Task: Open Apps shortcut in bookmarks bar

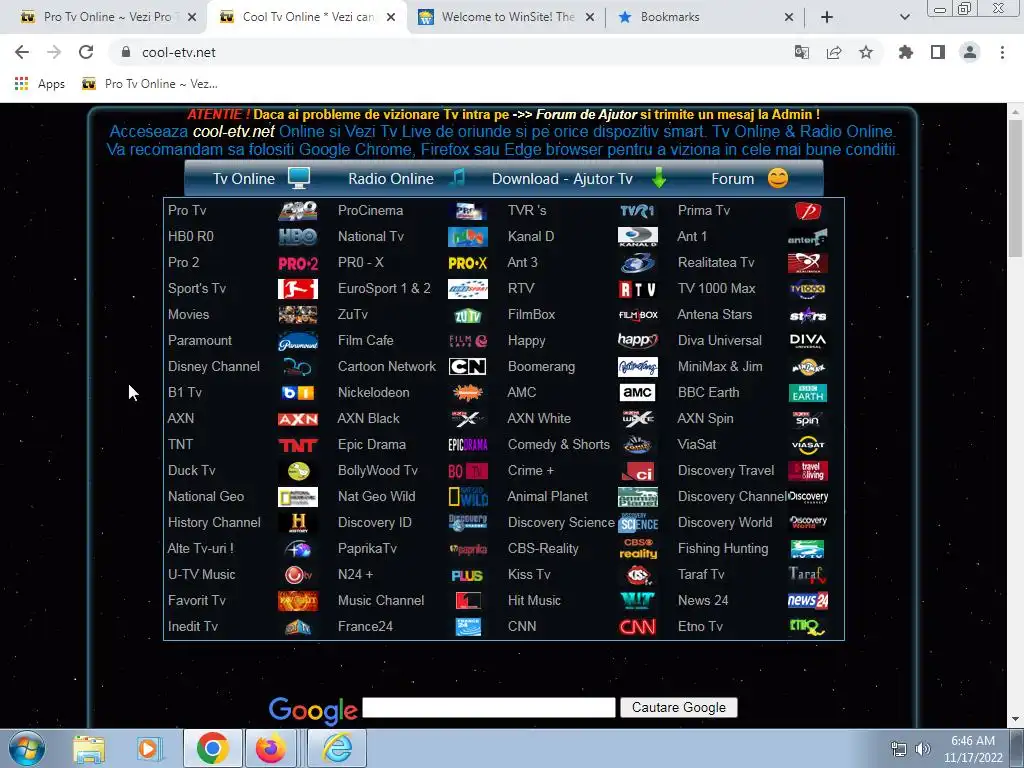Action: [40, 84]
